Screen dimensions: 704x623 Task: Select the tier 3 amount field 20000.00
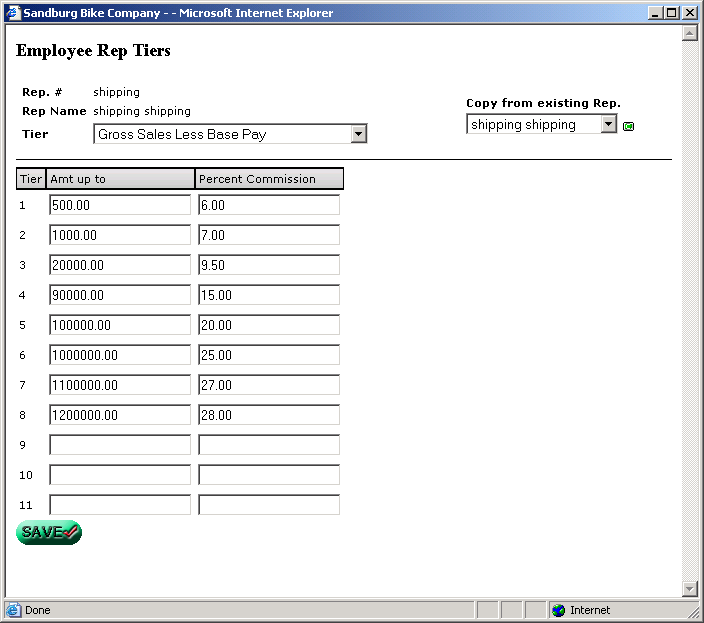tap(120, 265)
